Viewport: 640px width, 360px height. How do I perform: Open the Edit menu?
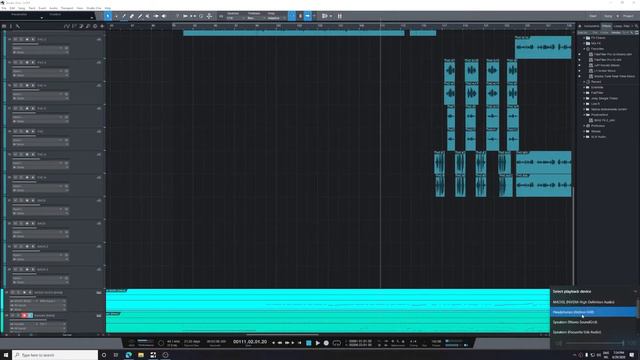12,8
